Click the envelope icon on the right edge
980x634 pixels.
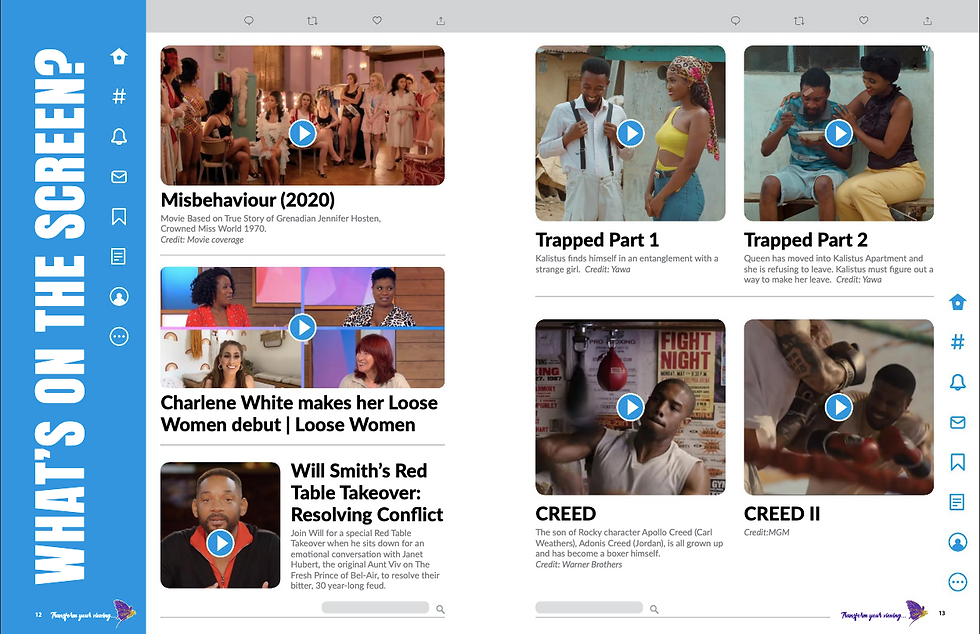point(958,423)
